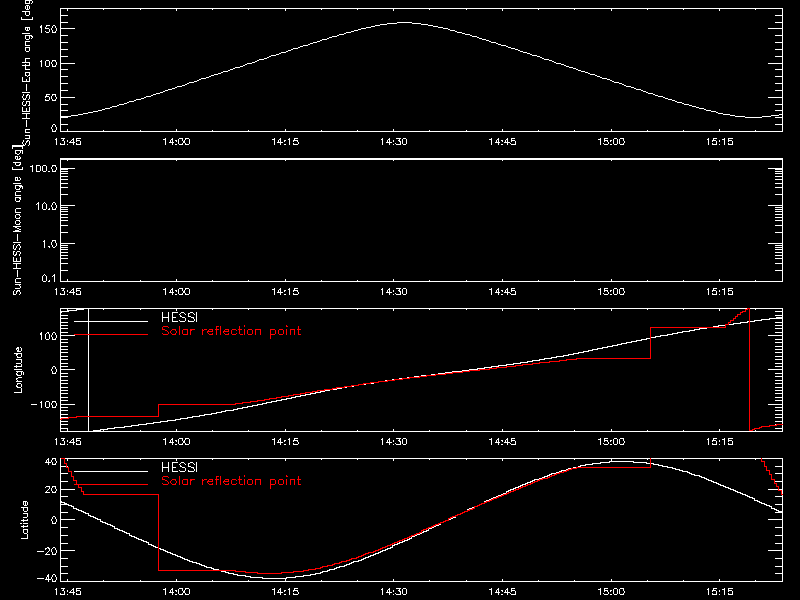Viewport: 800px width, 600px height.
Task: Click the 0.1 tick on Moon angle axis
Action: coord(49,278)
